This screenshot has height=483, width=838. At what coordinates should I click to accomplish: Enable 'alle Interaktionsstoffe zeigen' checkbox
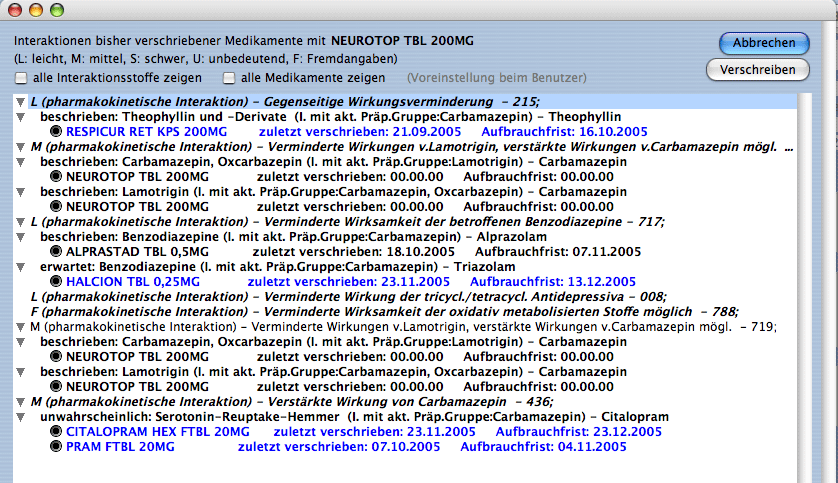[21, 78]
